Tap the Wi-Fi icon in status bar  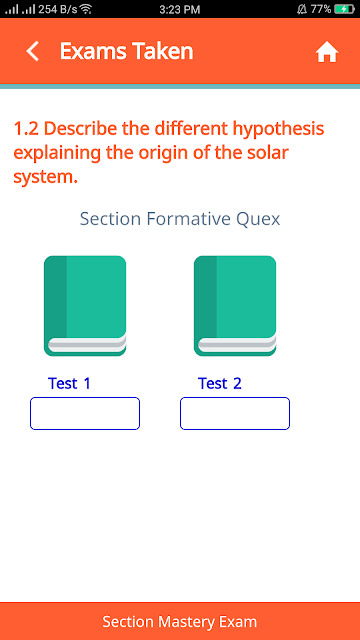[86, 9]
